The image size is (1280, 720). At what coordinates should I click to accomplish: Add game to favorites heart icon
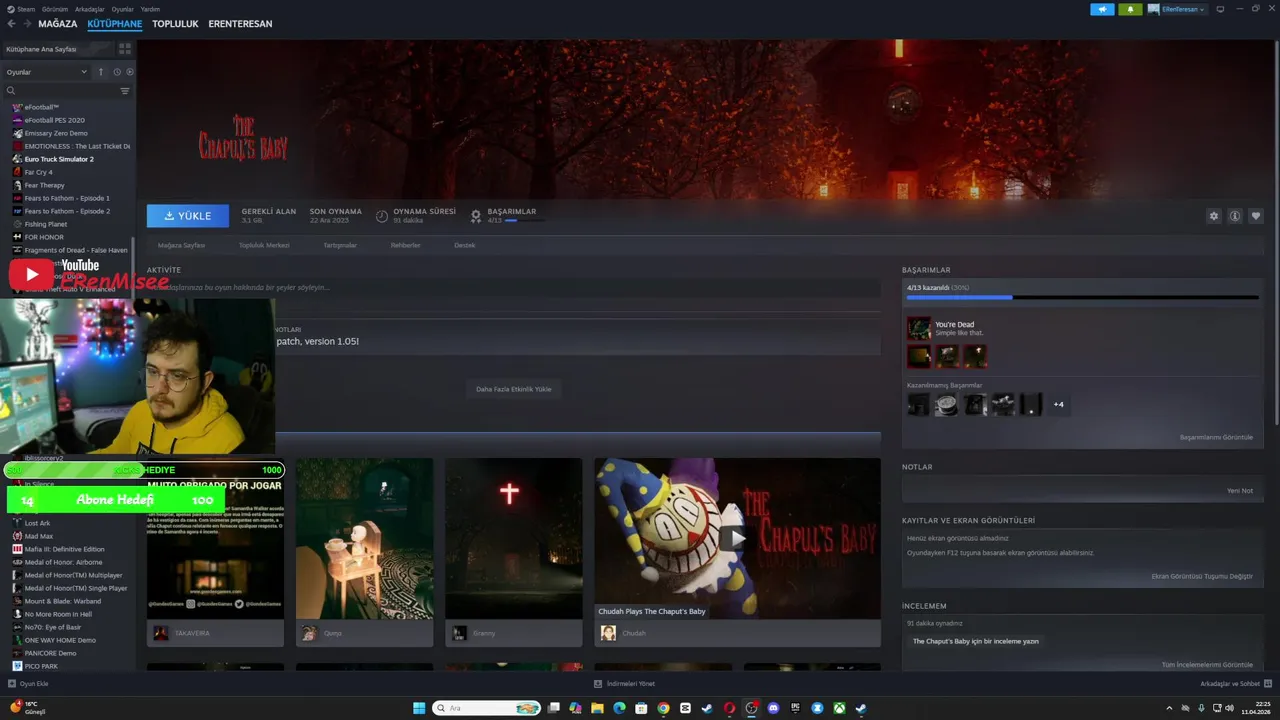pos(1256,216)
